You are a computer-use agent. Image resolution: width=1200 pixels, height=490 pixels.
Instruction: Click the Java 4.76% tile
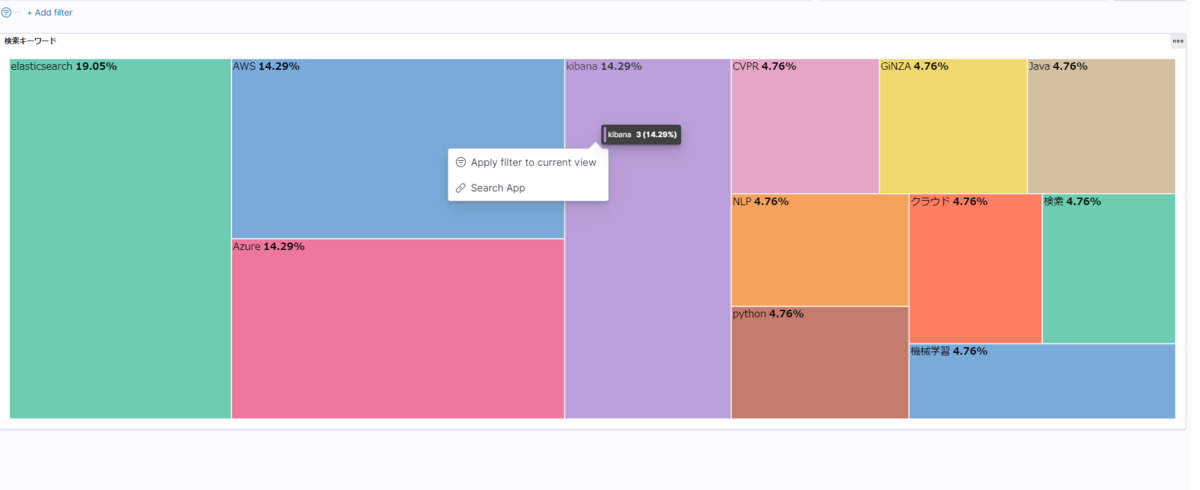(x=1101, y=125)
